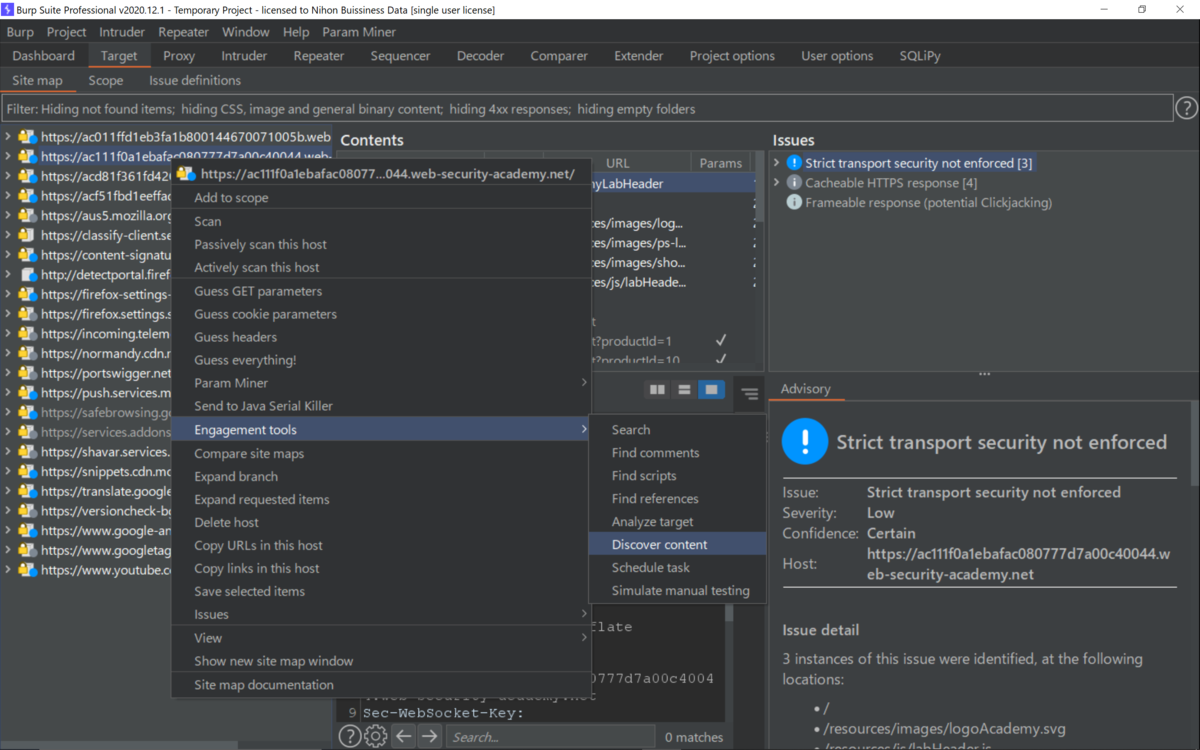This screenshot has width=1200, height=750.
Task: Open message editor text options menu icon
Action: click(750, 394)
